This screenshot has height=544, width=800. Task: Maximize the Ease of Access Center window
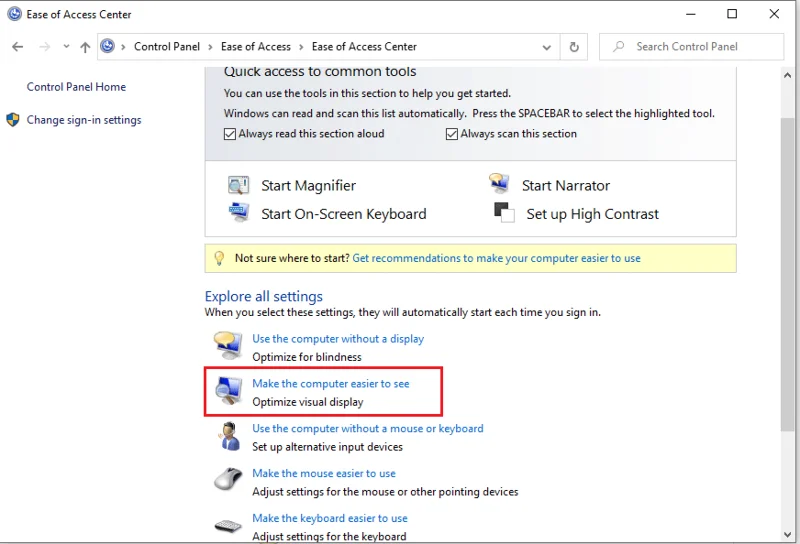pyautogui.click(x=732, y=14)
